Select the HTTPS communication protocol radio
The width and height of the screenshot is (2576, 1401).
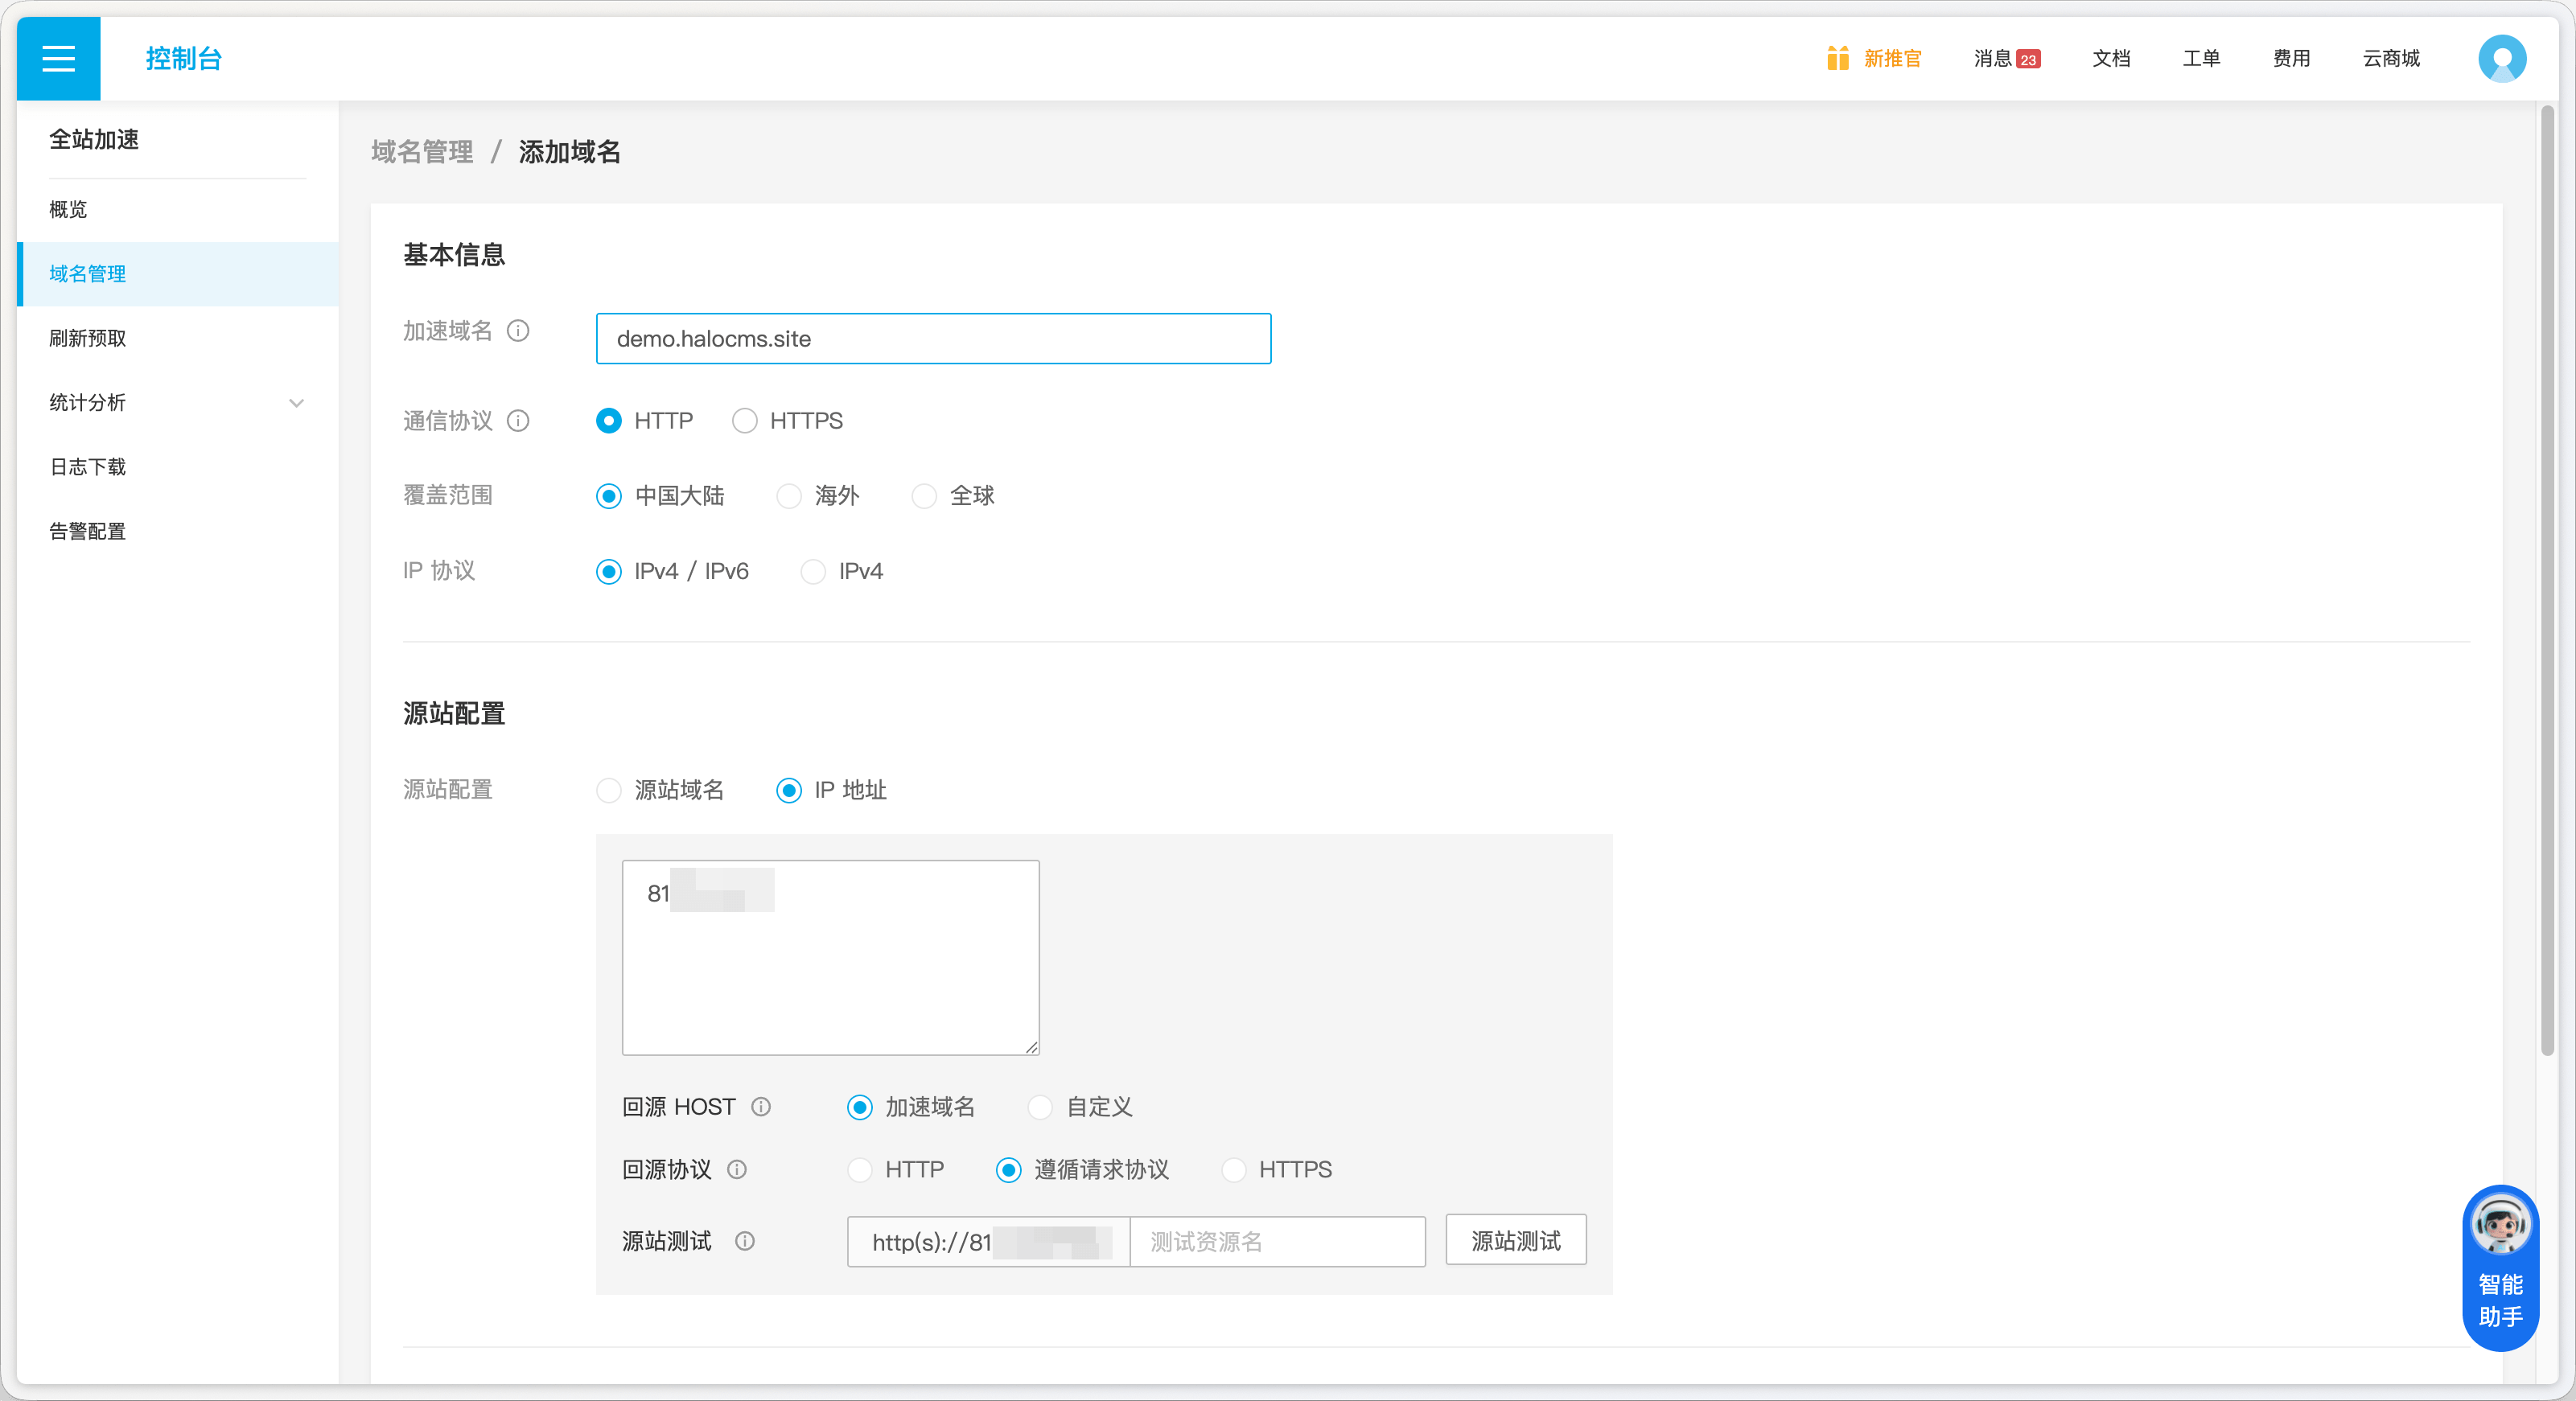[x=745, y=421]
